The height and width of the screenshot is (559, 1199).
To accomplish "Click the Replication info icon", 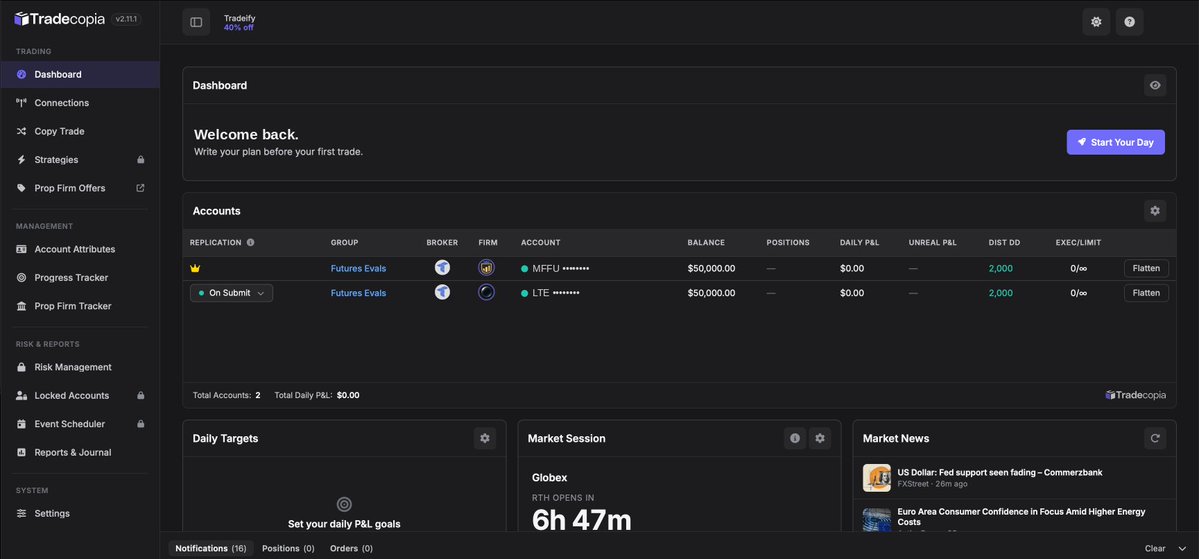I will (250, 242).
